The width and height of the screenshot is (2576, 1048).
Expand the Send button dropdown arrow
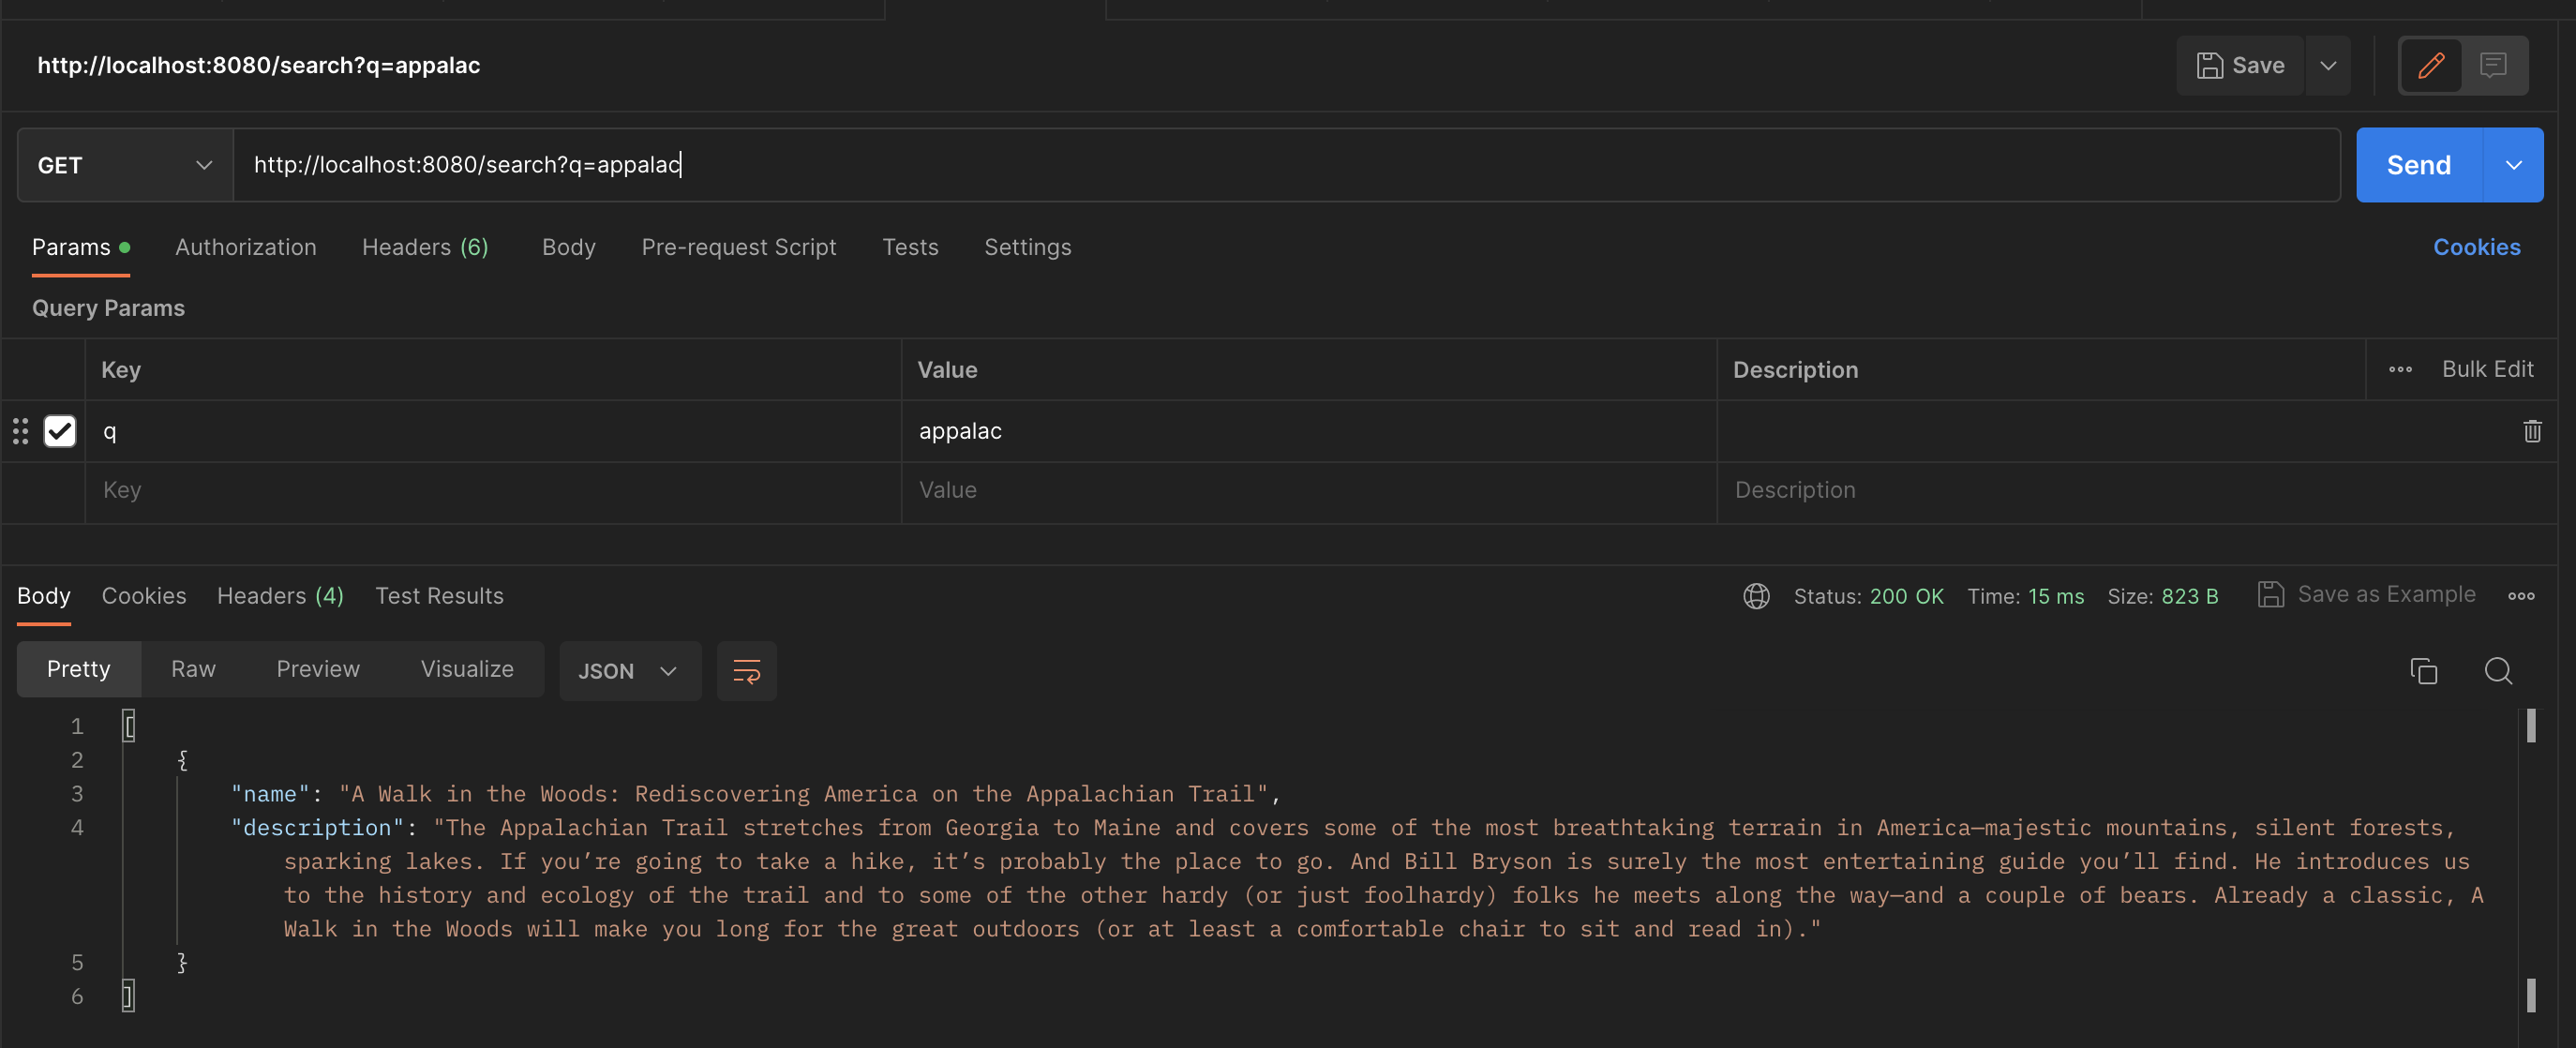pyautogui.click(x=2513, y=165)
